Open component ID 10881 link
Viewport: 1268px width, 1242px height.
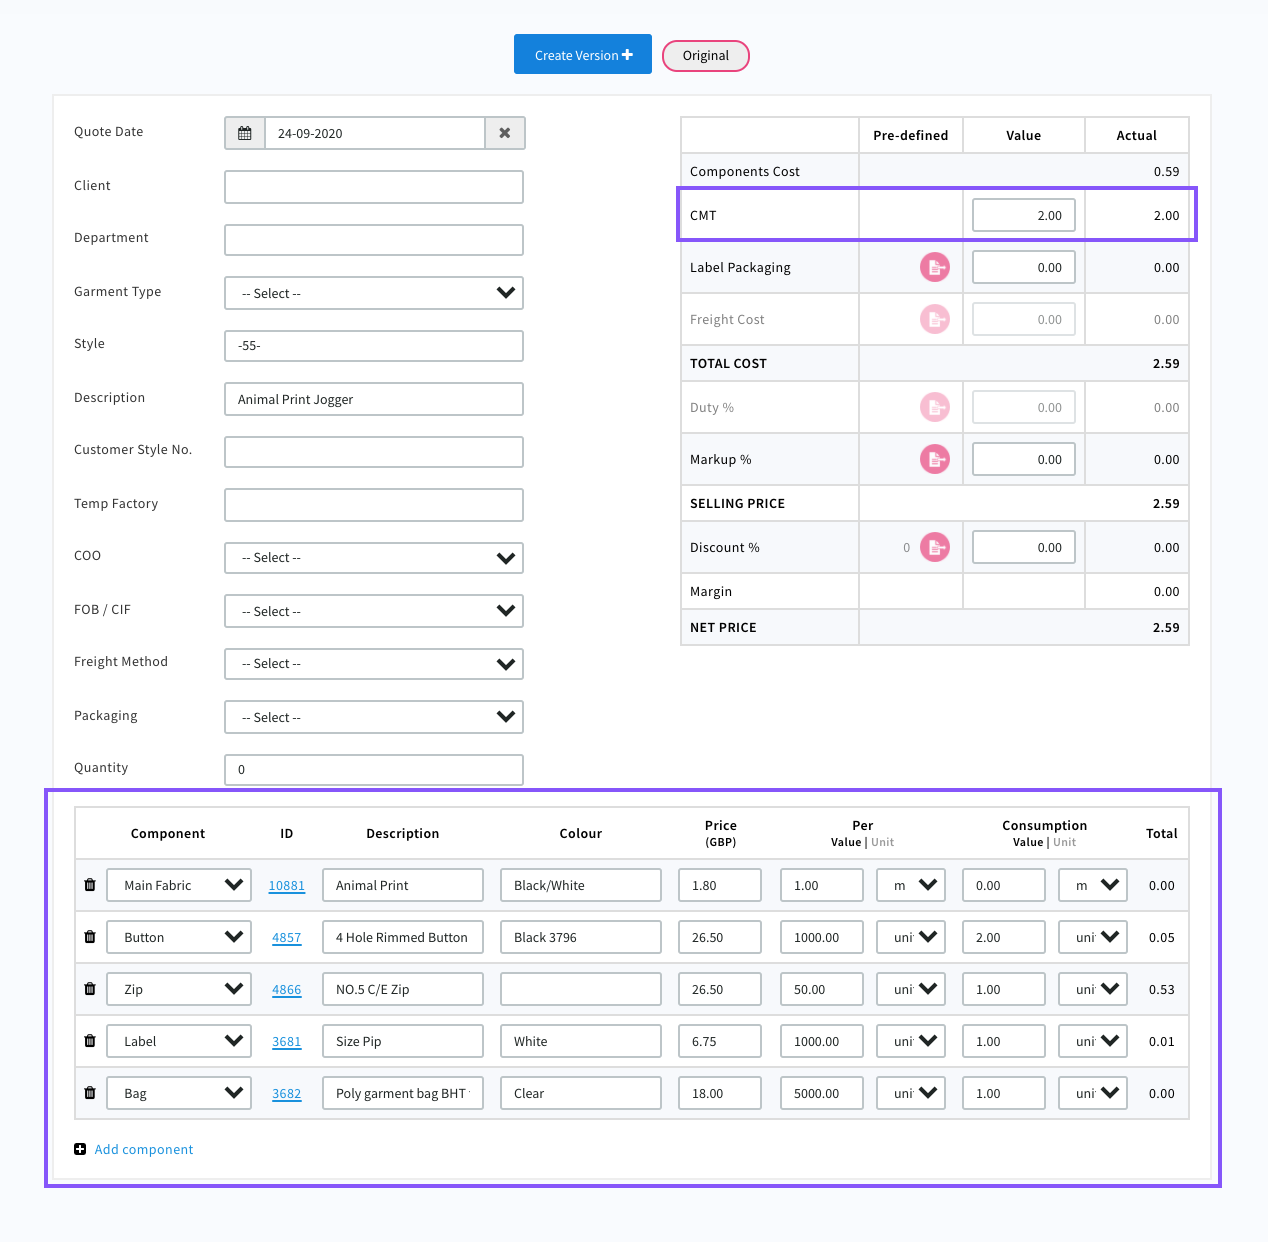coord(286,886)
